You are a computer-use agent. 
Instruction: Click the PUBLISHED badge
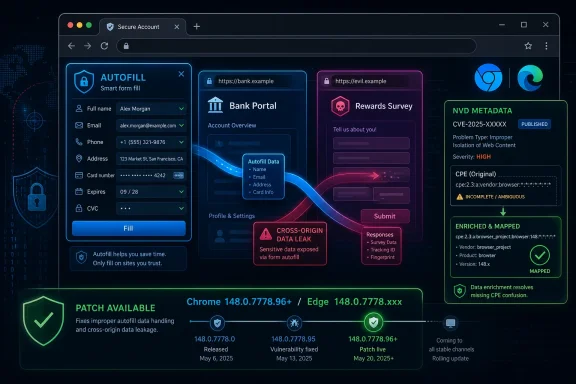click(534, 124)
